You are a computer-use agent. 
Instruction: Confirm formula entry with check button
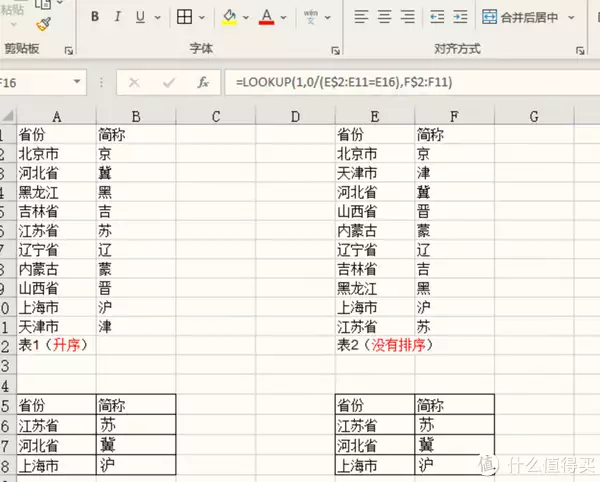coord(168,82)
